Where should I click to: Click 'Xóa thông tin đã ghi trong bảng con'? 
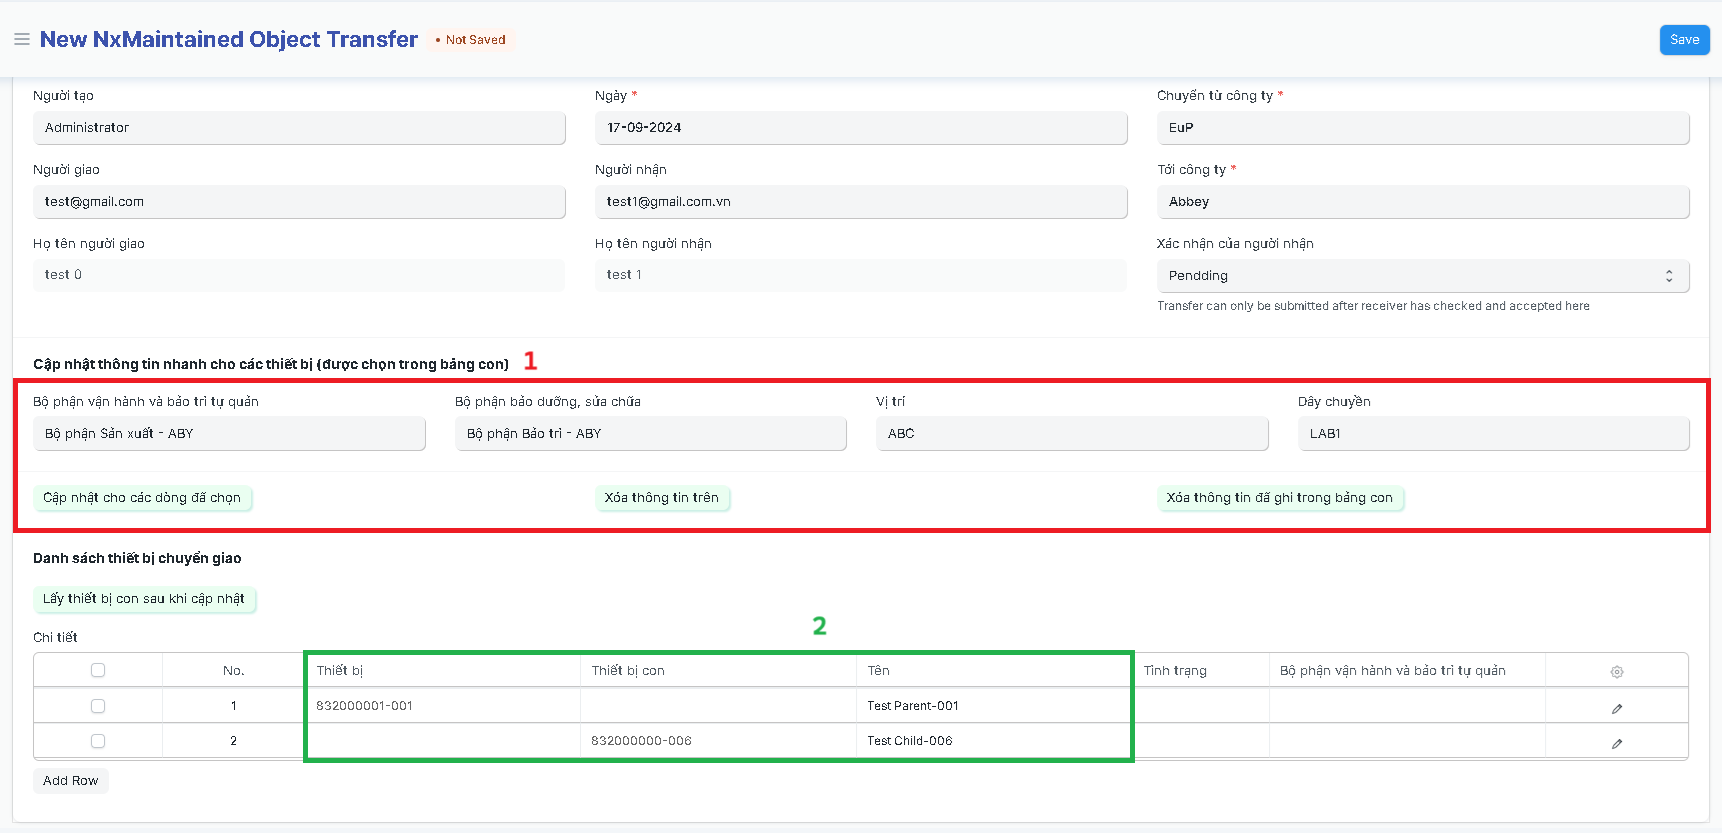pos(1279,498)
